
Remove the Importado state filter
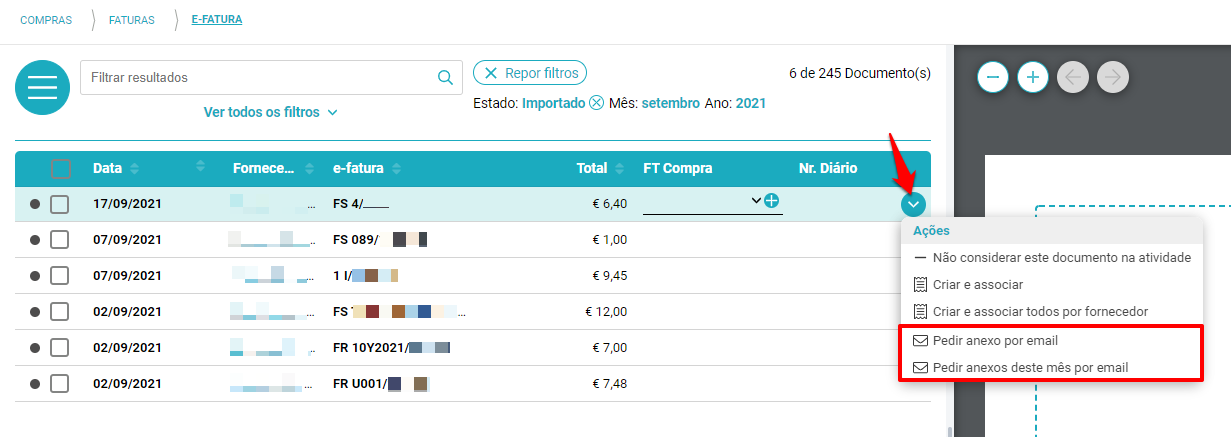[x=596, y=103]
